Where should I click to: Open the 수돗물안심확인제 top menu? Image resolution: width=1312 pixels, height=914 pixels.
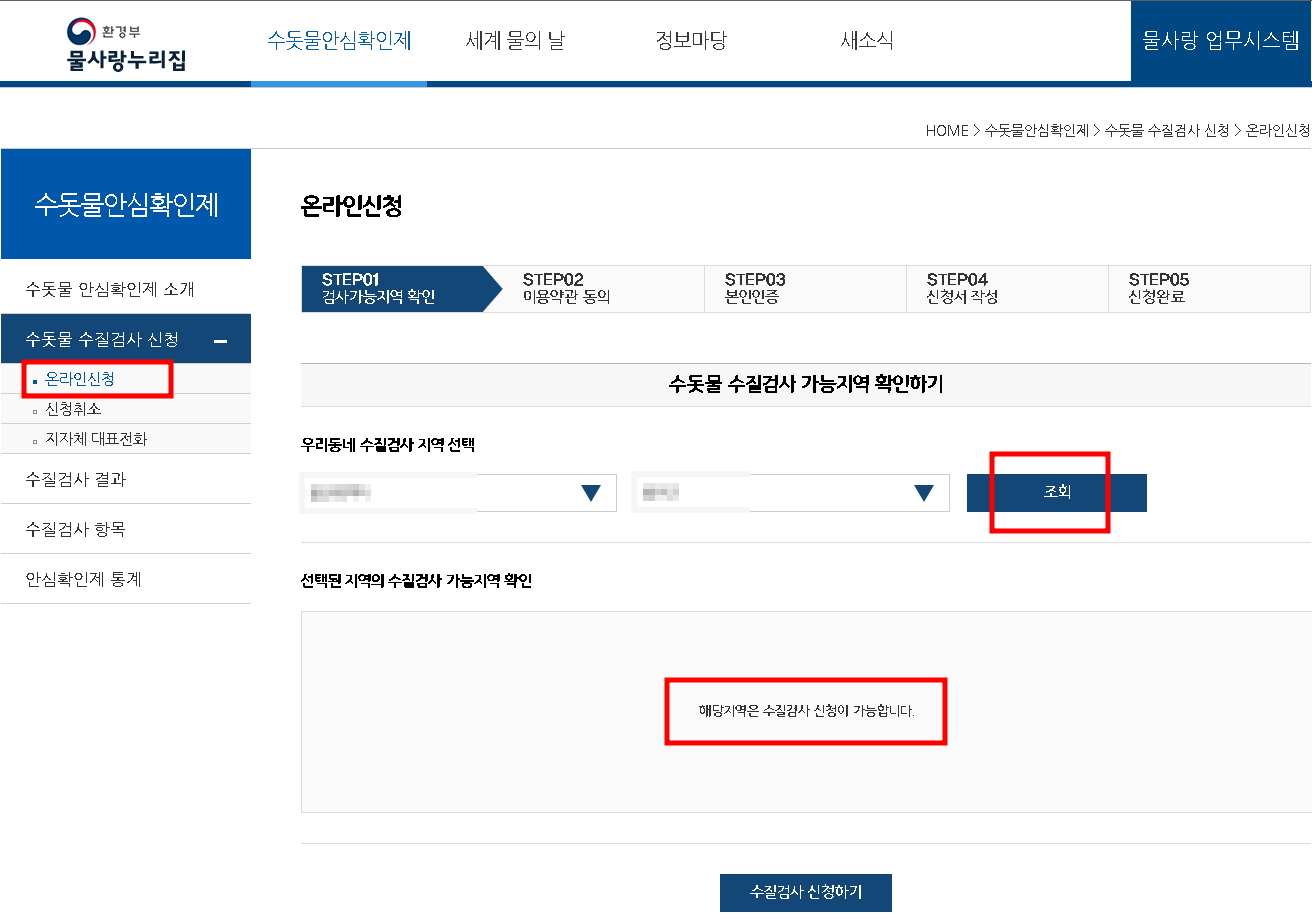339,41
